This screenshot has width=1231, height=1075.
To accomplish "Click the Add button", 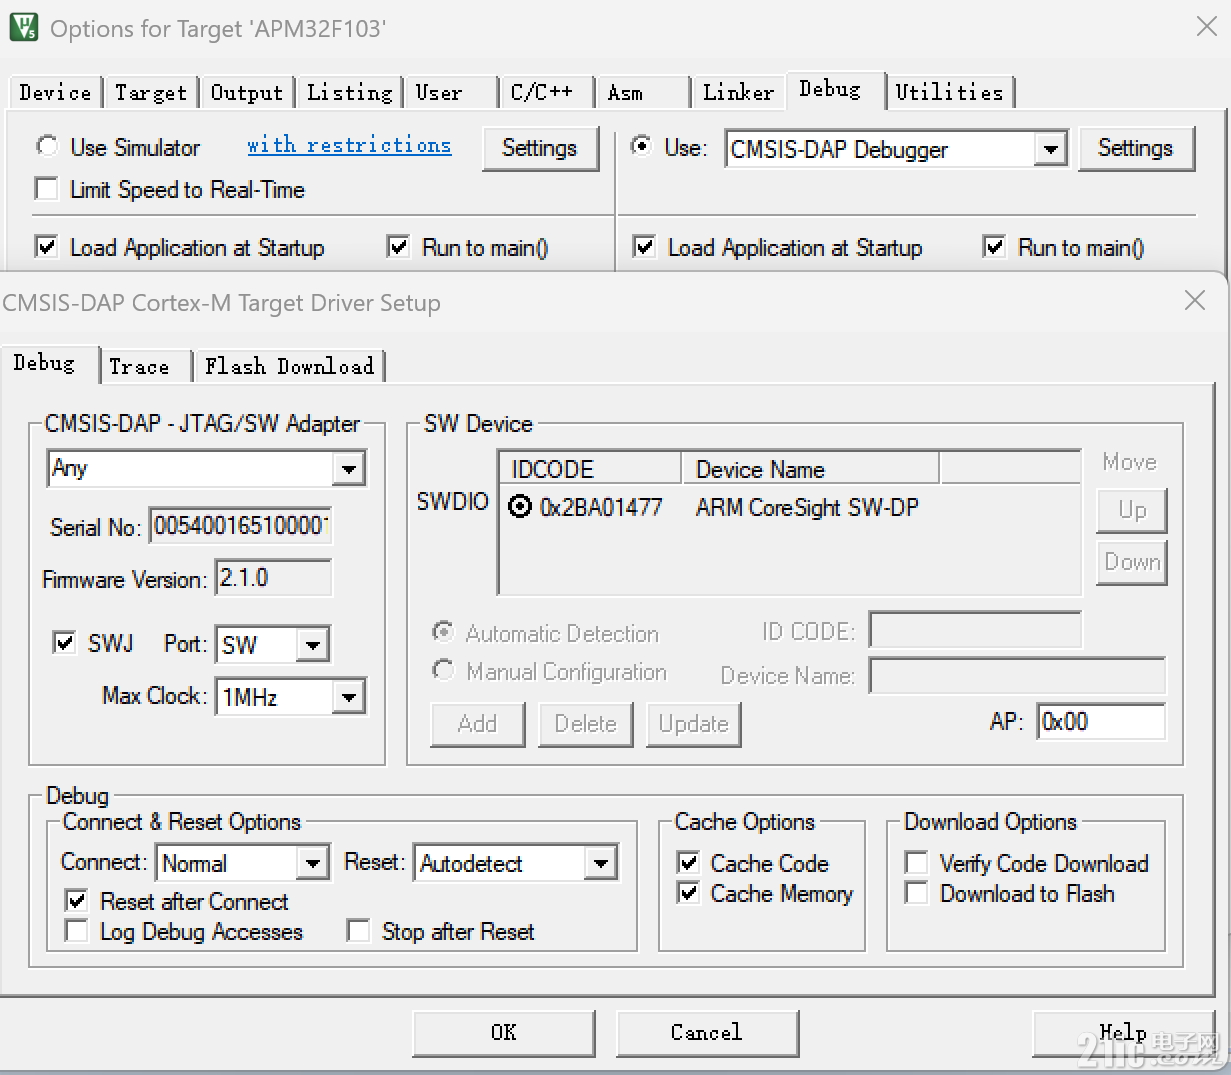I will click(x=478, y=724).
